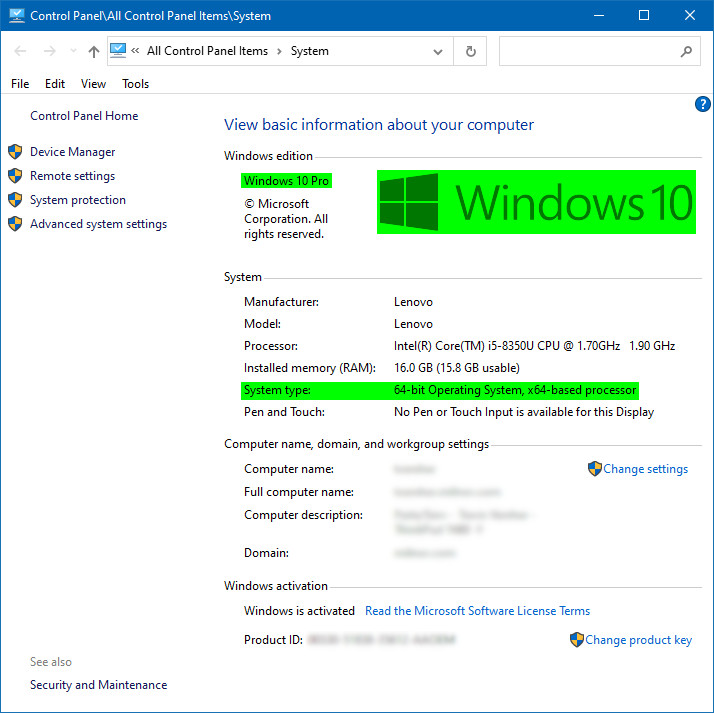Go to Control Panel Home
Image resolution: width=714 pixels, height=713 pixels.
[x=84, y=116]
